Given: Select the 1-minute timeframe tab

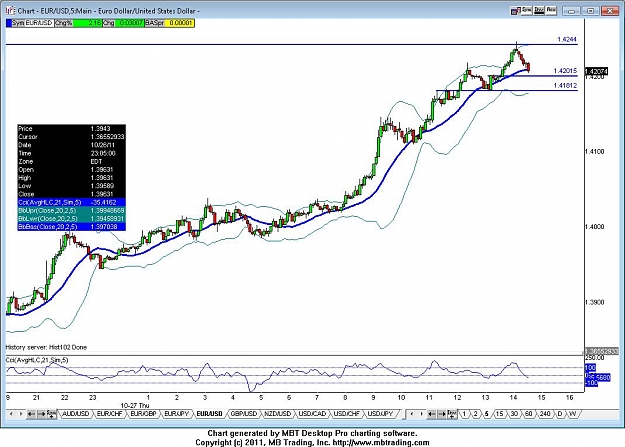Looking at the screenshot, I should (x=464, y=414).
